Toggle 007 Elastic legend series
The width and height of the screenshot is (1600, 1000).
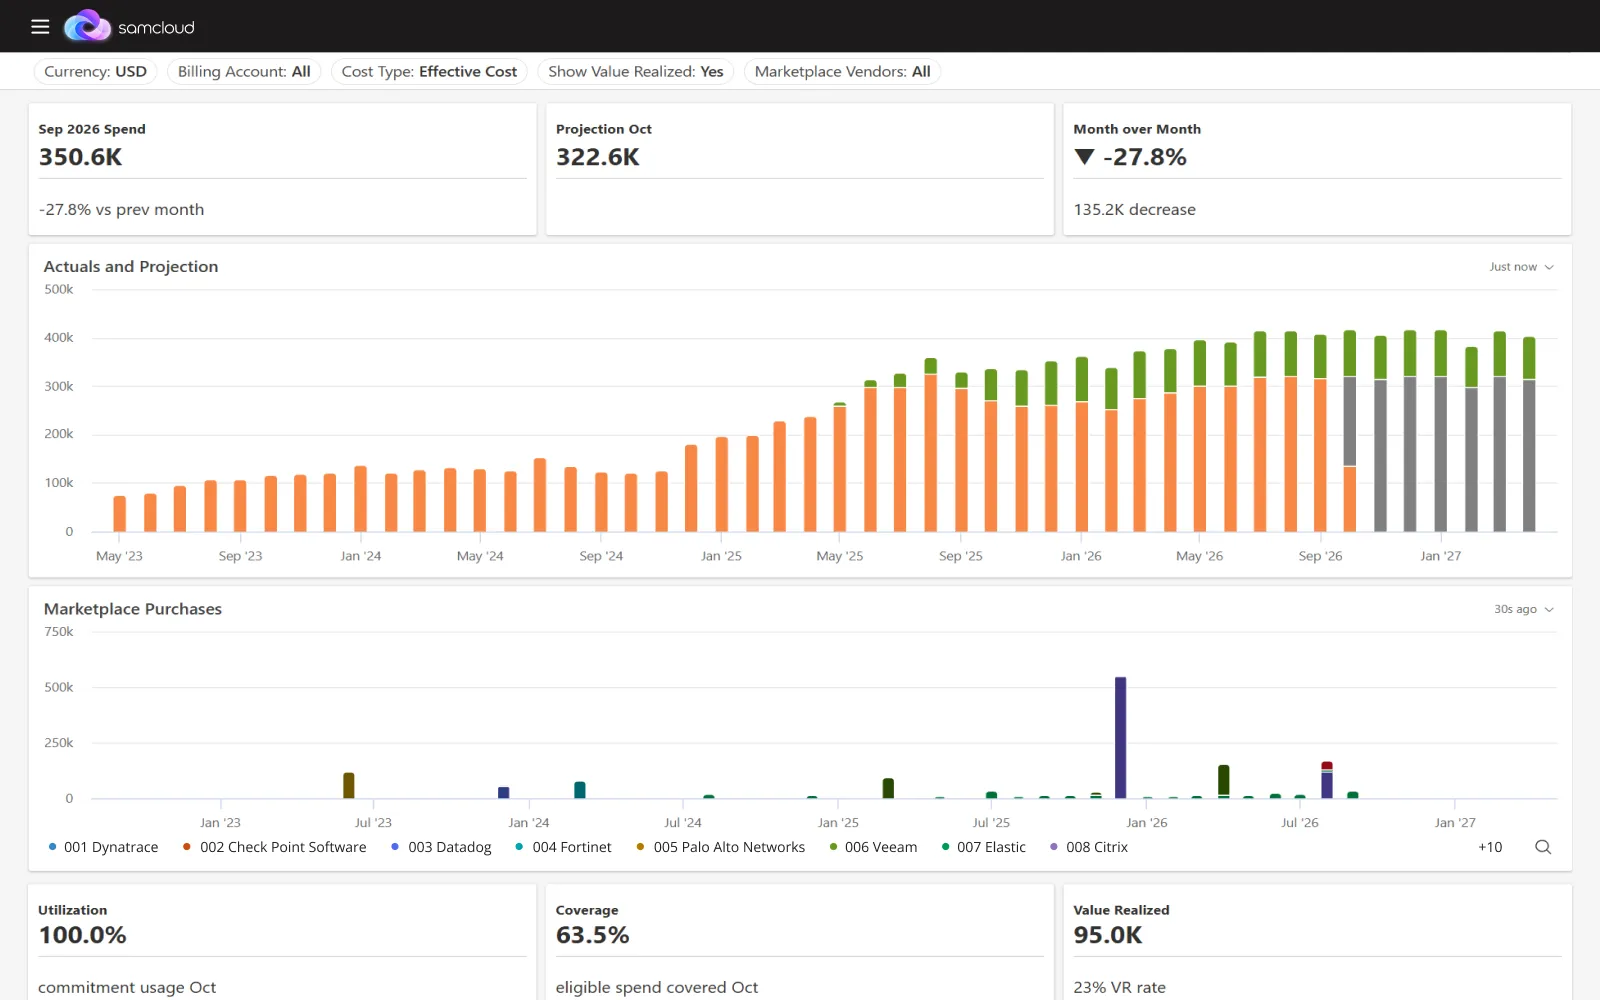click(984, 847)
